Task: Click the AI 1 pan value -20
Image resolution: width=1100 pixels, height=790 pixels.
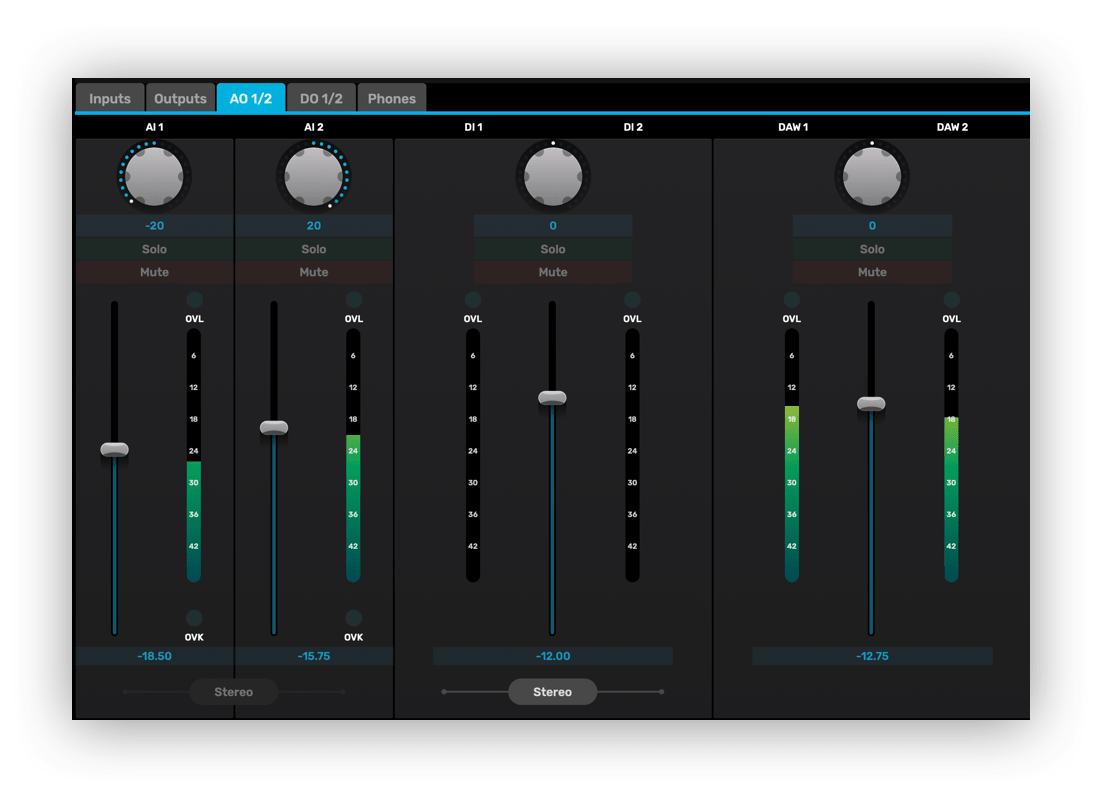Action: pyautogui.click(x=154, y=226)
